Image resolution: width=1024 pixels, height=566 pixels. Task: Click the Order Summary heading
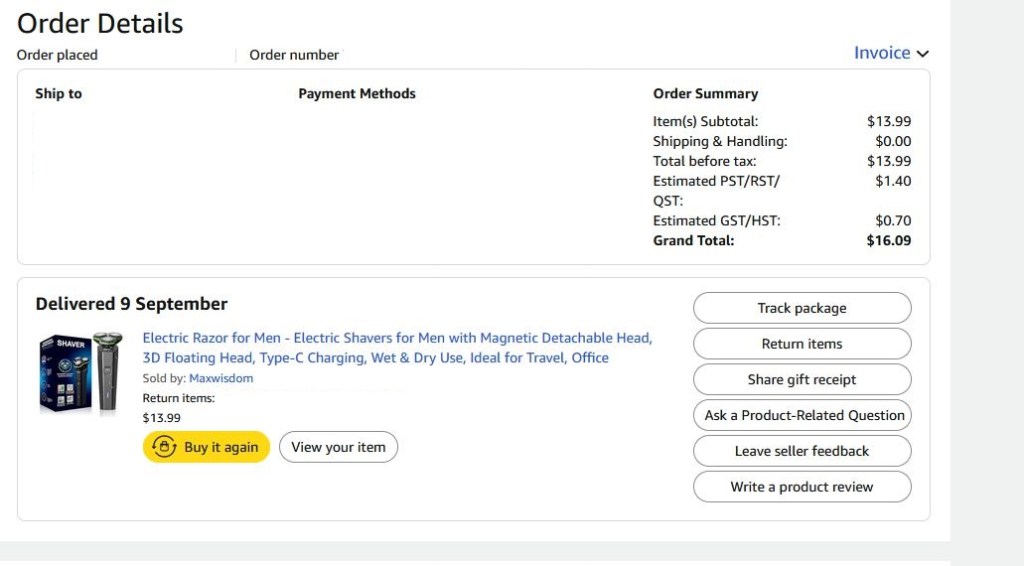click(x=705, y=94)
